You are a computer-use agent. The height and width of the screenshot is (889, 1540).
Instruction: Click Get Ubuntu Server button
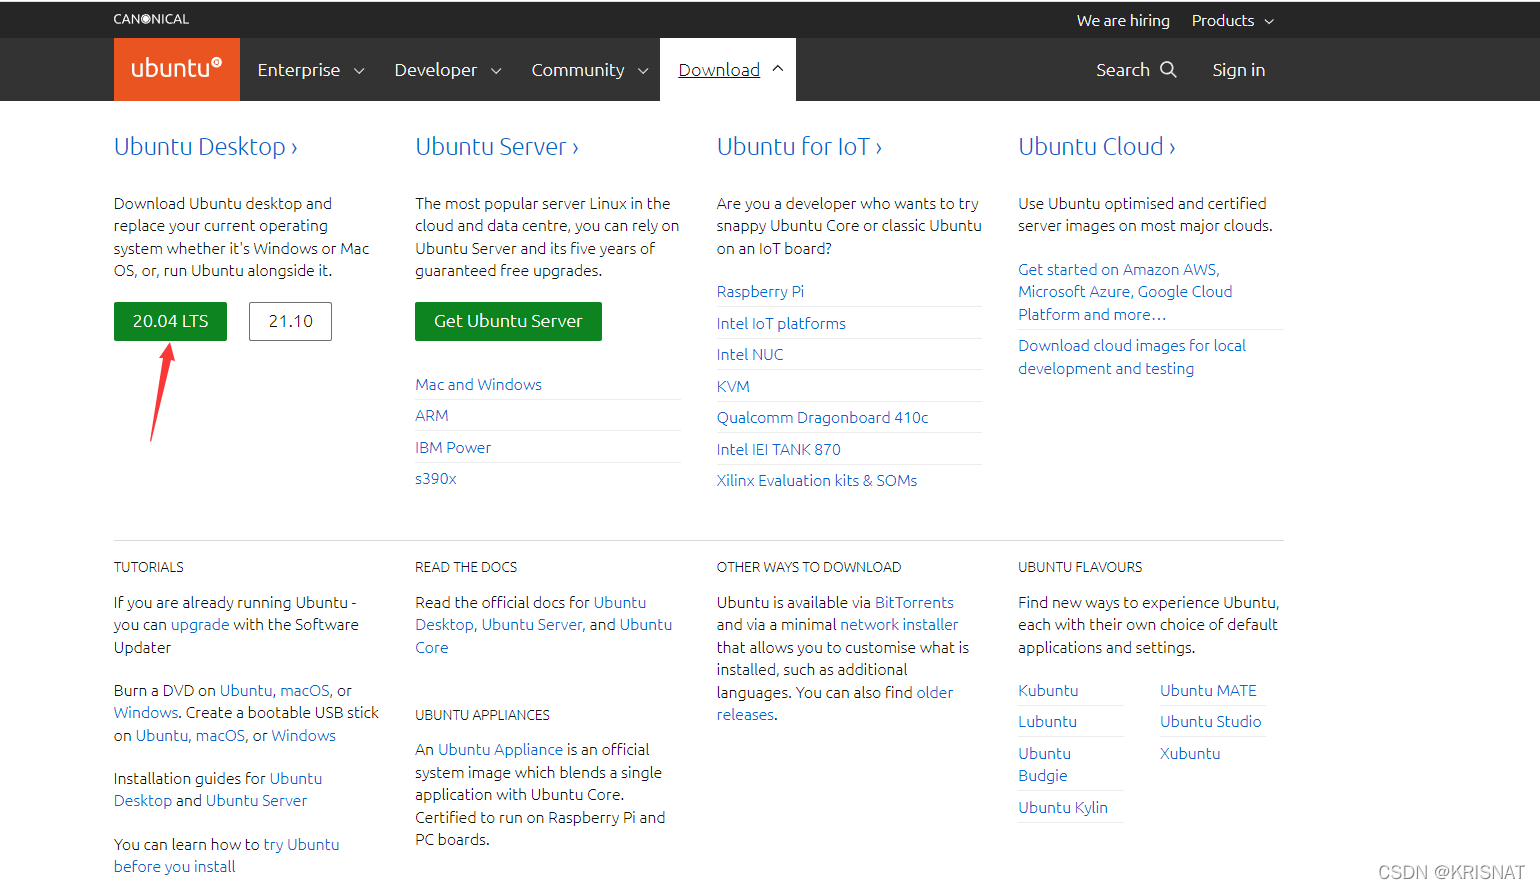508,321
